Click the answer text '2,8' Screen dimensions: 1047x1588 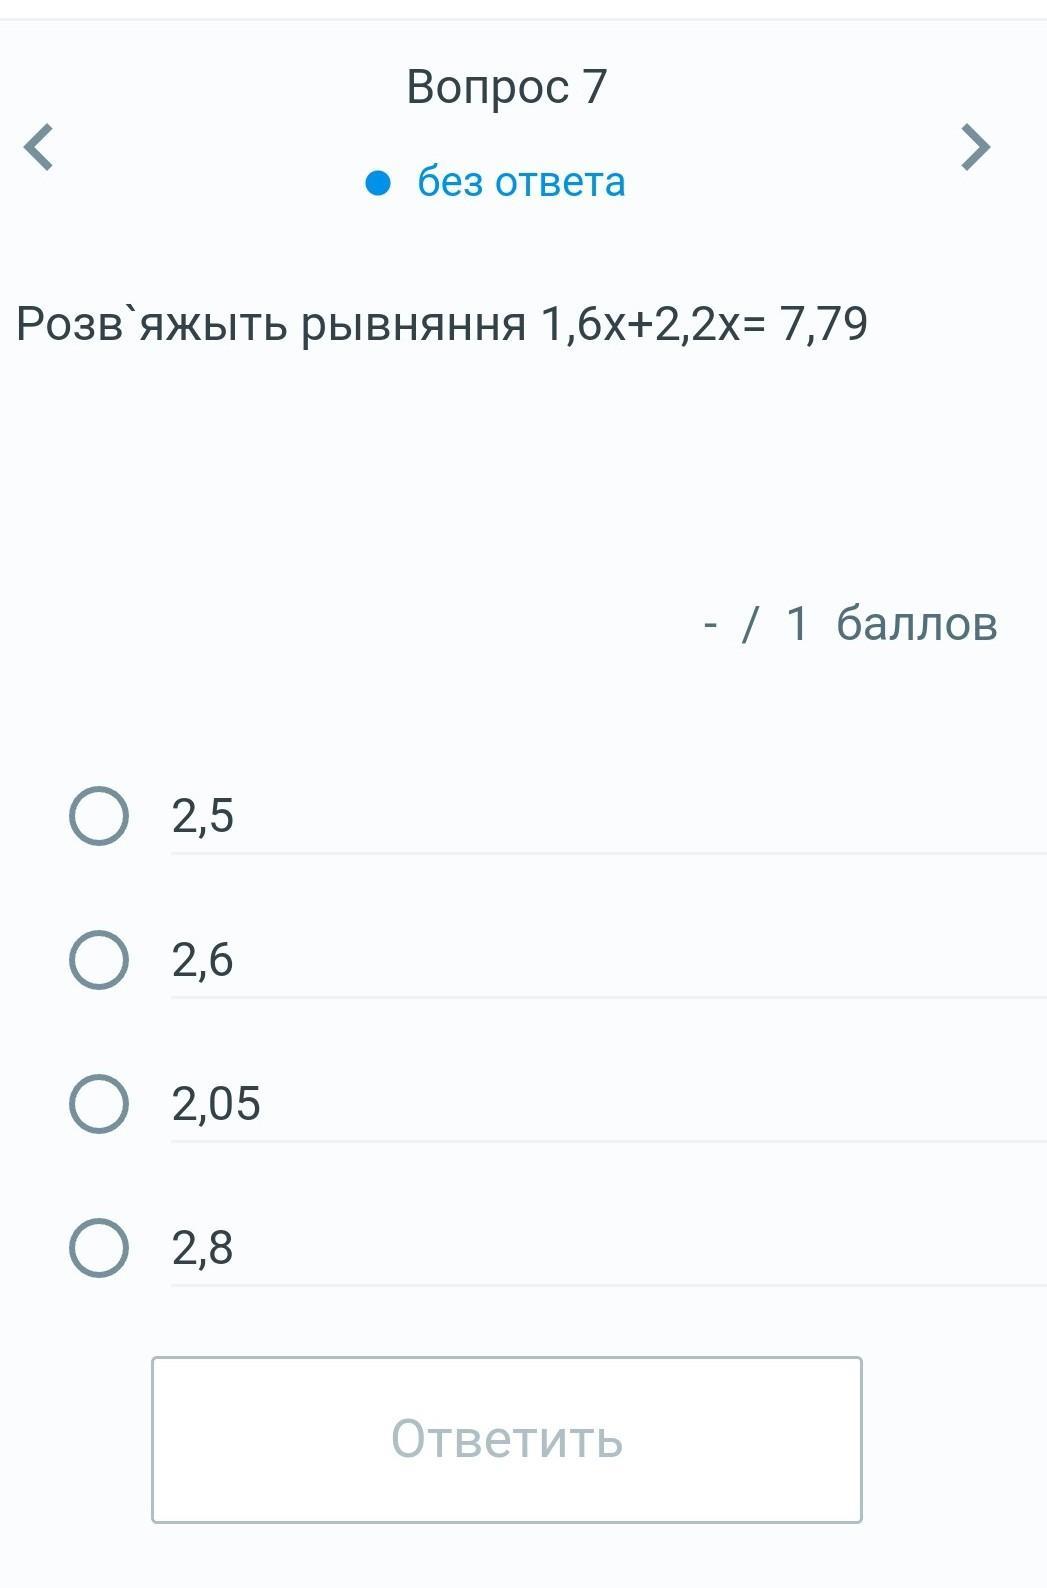203,1248
